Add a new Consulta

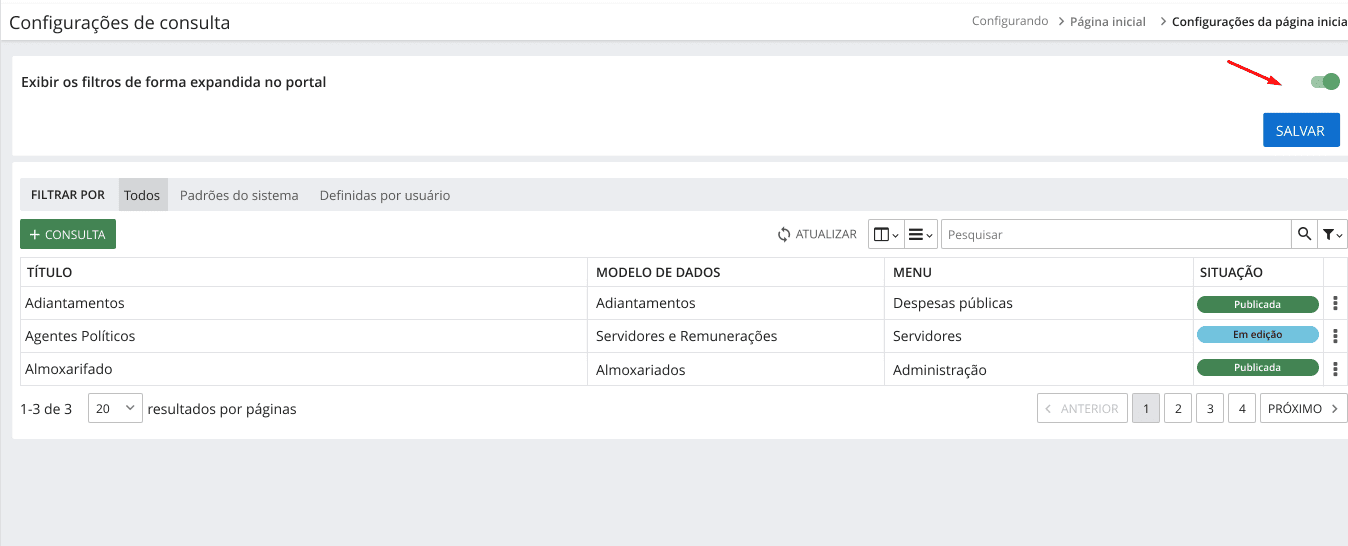pyautogui.click(x=68, y=234)
